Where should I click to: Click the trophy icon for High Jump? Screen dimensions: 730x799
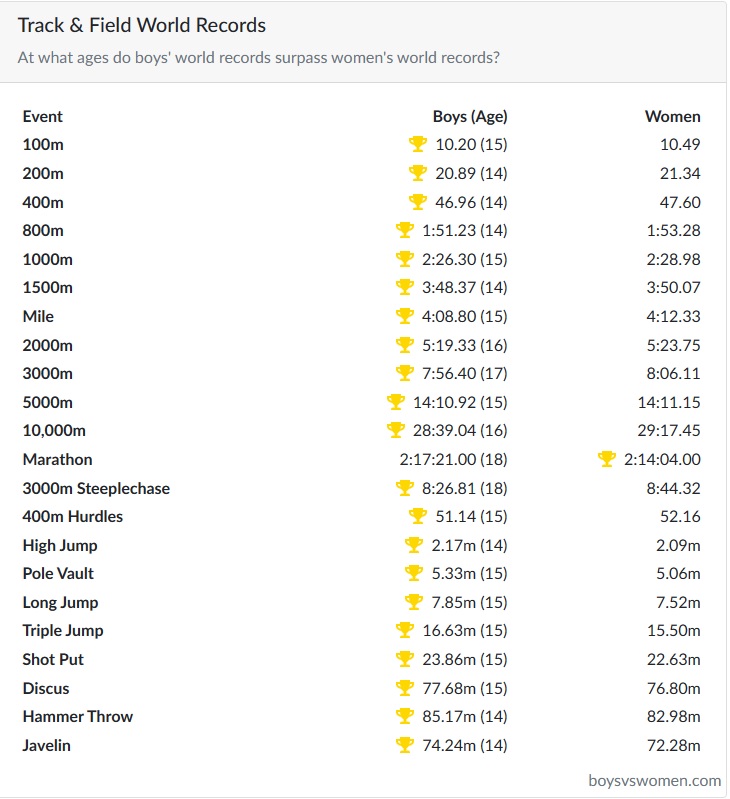click(414, 545)
